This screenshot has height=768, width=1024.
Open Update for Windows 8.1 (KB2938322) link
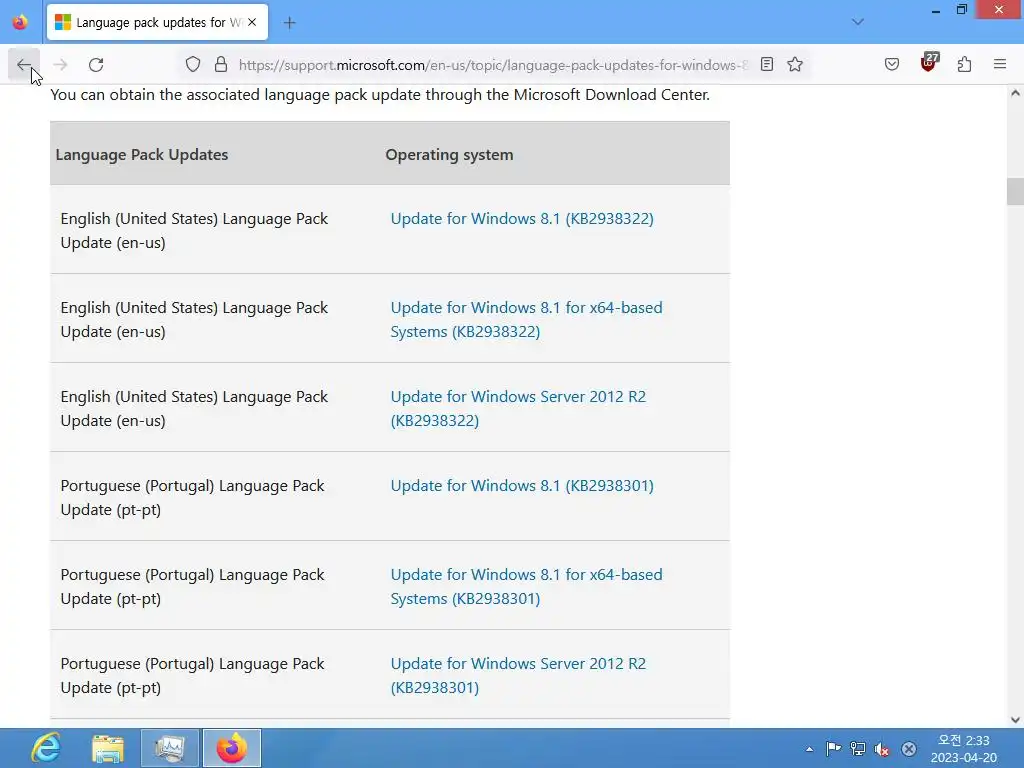[522, 219]
